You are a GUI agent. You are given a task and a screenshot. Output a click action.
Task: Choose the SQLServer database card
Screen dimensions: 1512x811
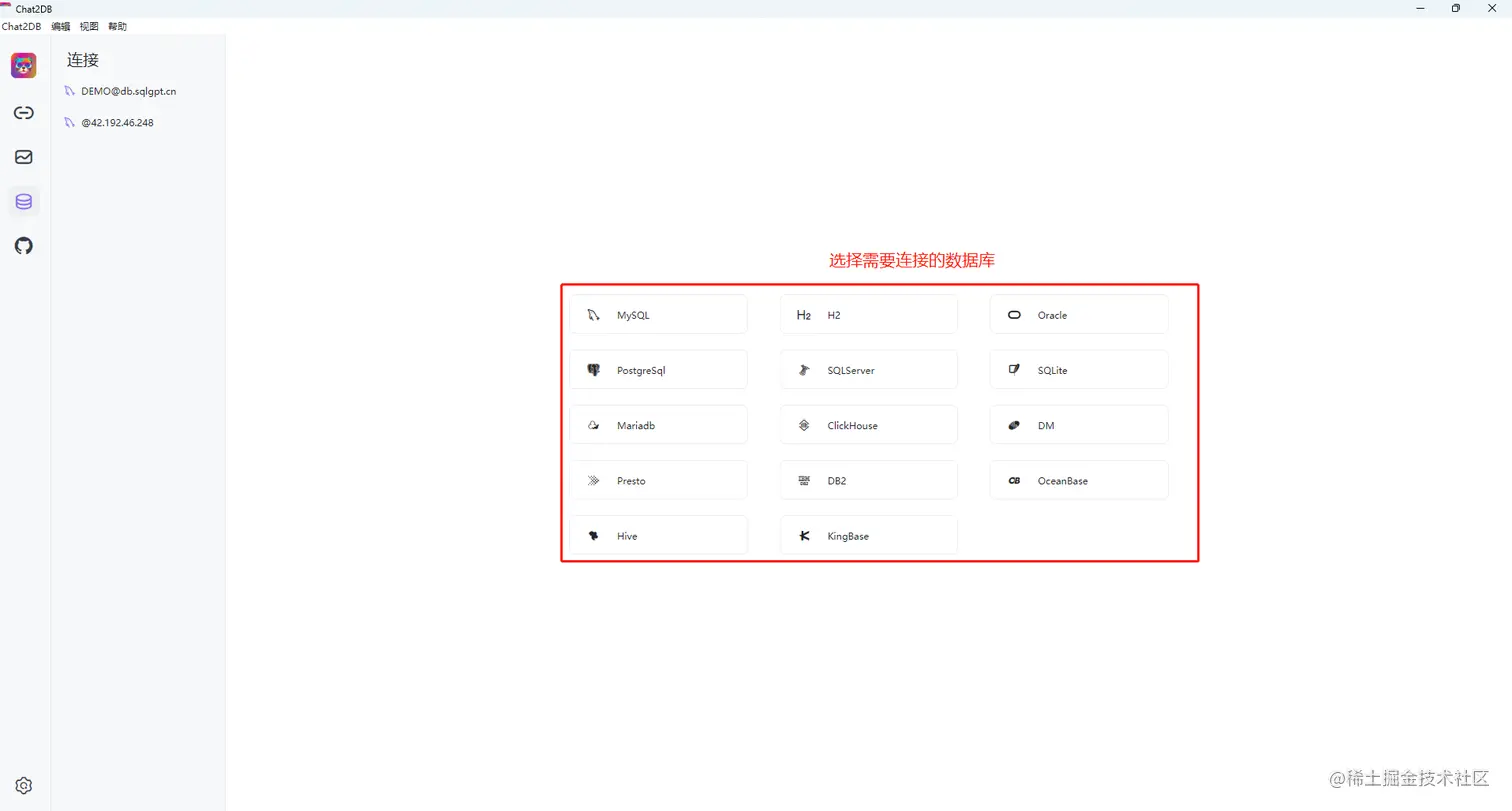tap(869, 370)
